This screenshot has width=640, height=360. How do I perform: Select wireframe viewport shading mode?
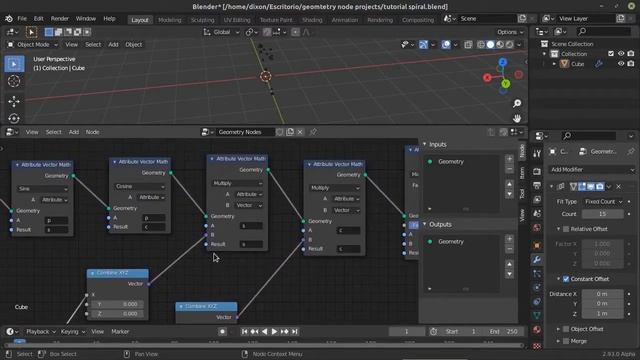481,44
